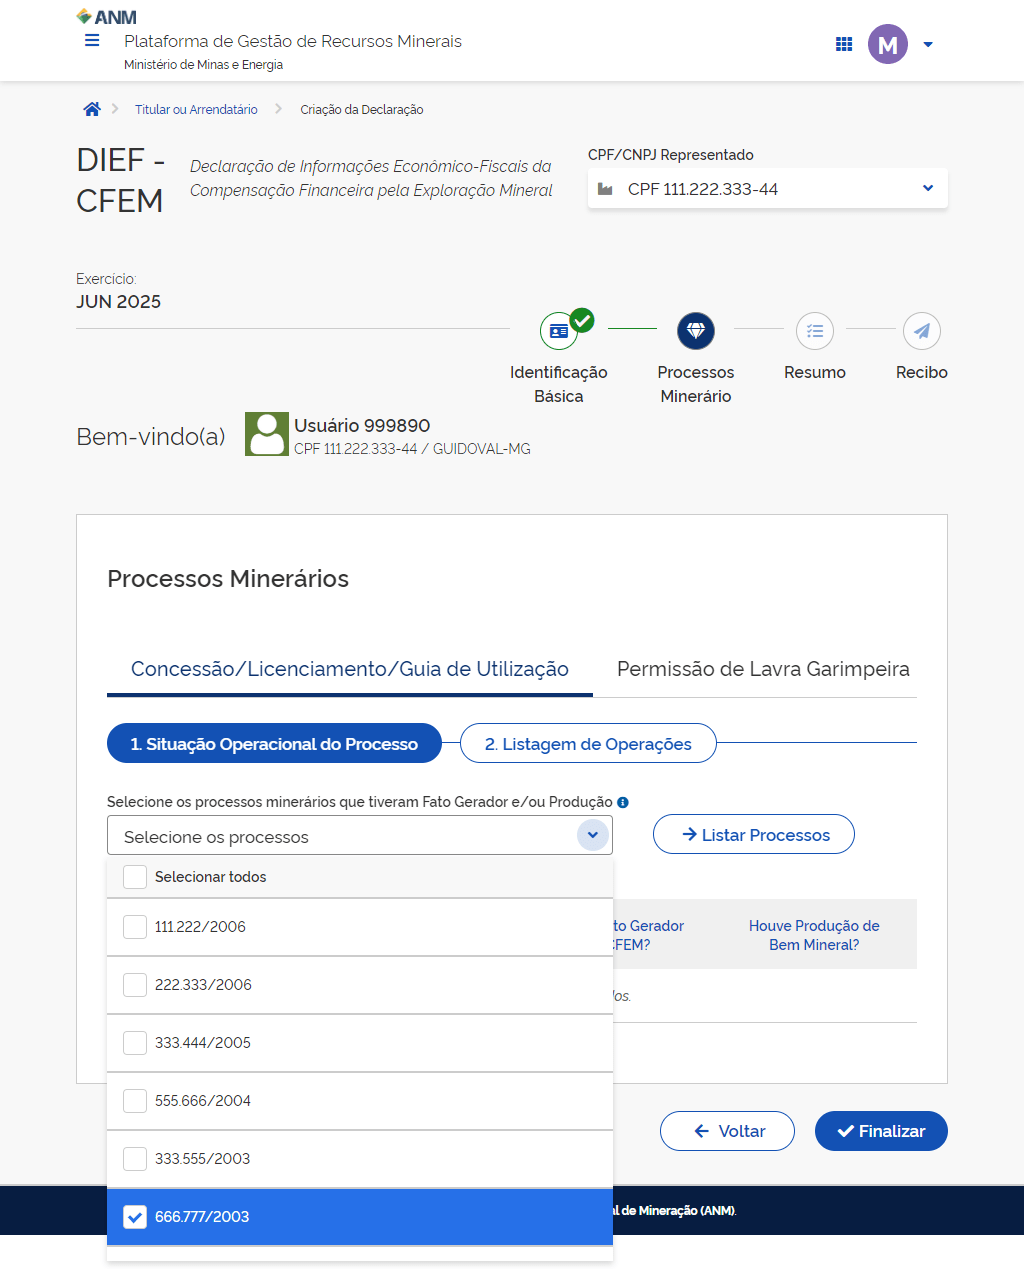The height and width of the screenshot is (1269, 1024).
Task: Click the info icon beside Fato Gerador label
Action: [x=623, y=802]
